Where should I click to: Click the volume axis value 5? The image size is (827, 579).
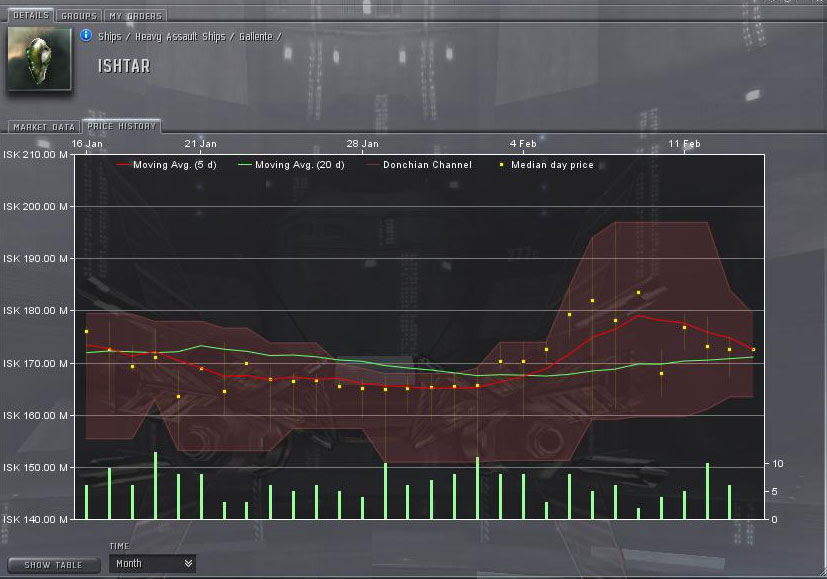click(774, 491)
